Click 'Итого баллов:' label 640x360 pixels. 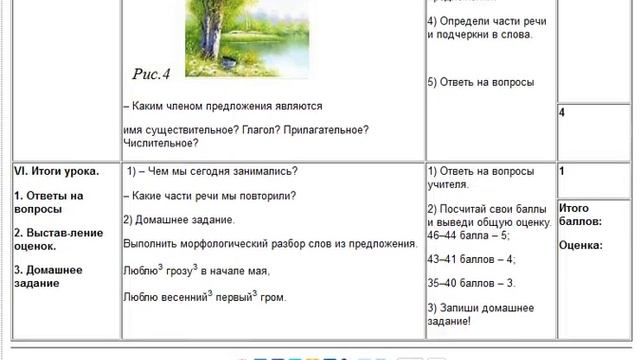point(580,215)
